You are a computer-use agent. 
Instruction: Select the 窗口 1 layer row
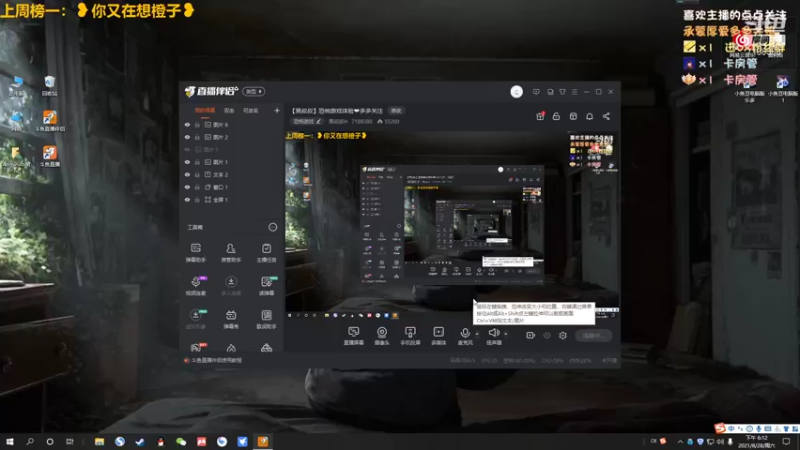point(232,187)
